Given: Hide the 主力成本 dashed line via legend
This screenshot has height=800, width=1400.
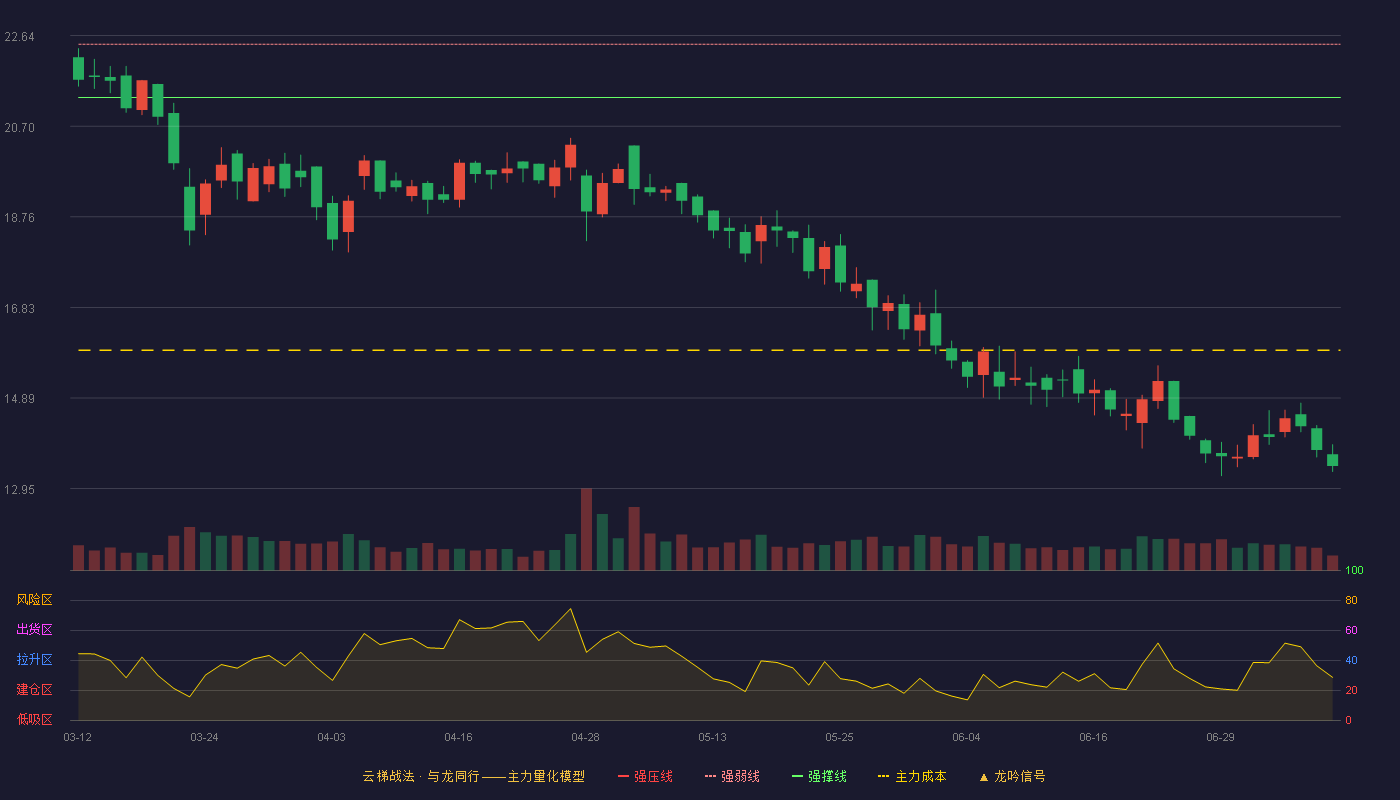Looking at the screenshot, I should point(912,776).
